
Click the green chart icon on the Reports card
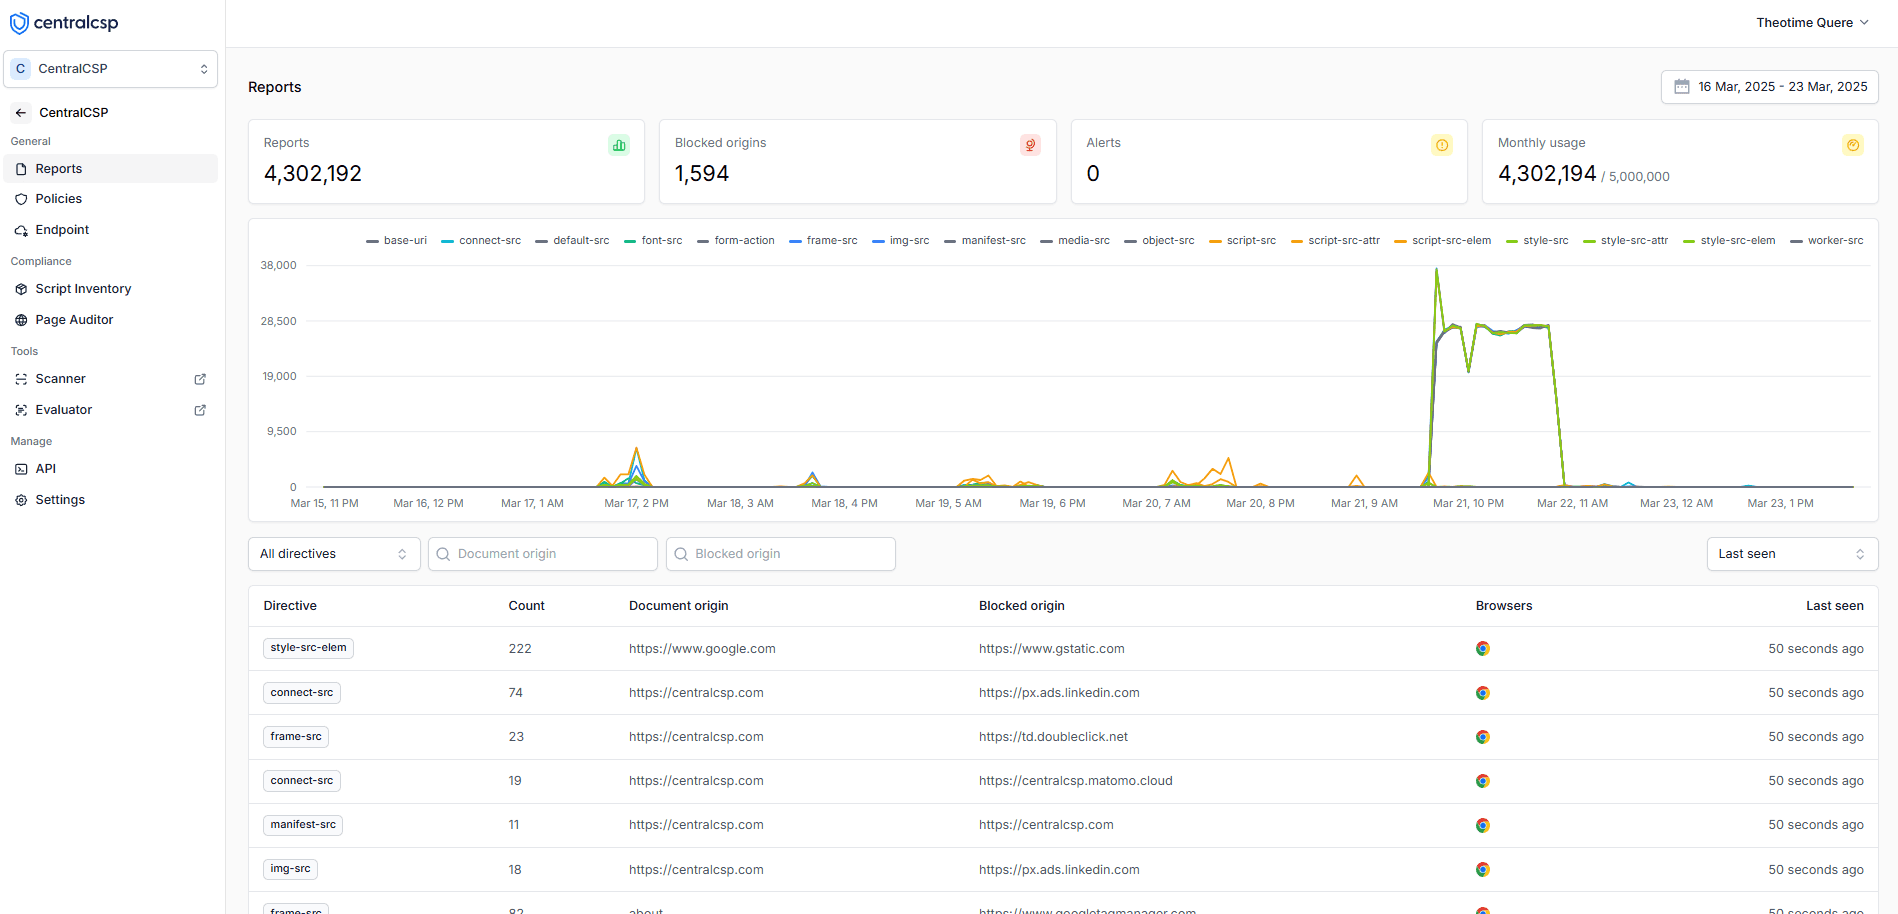(x=618, y=144)
